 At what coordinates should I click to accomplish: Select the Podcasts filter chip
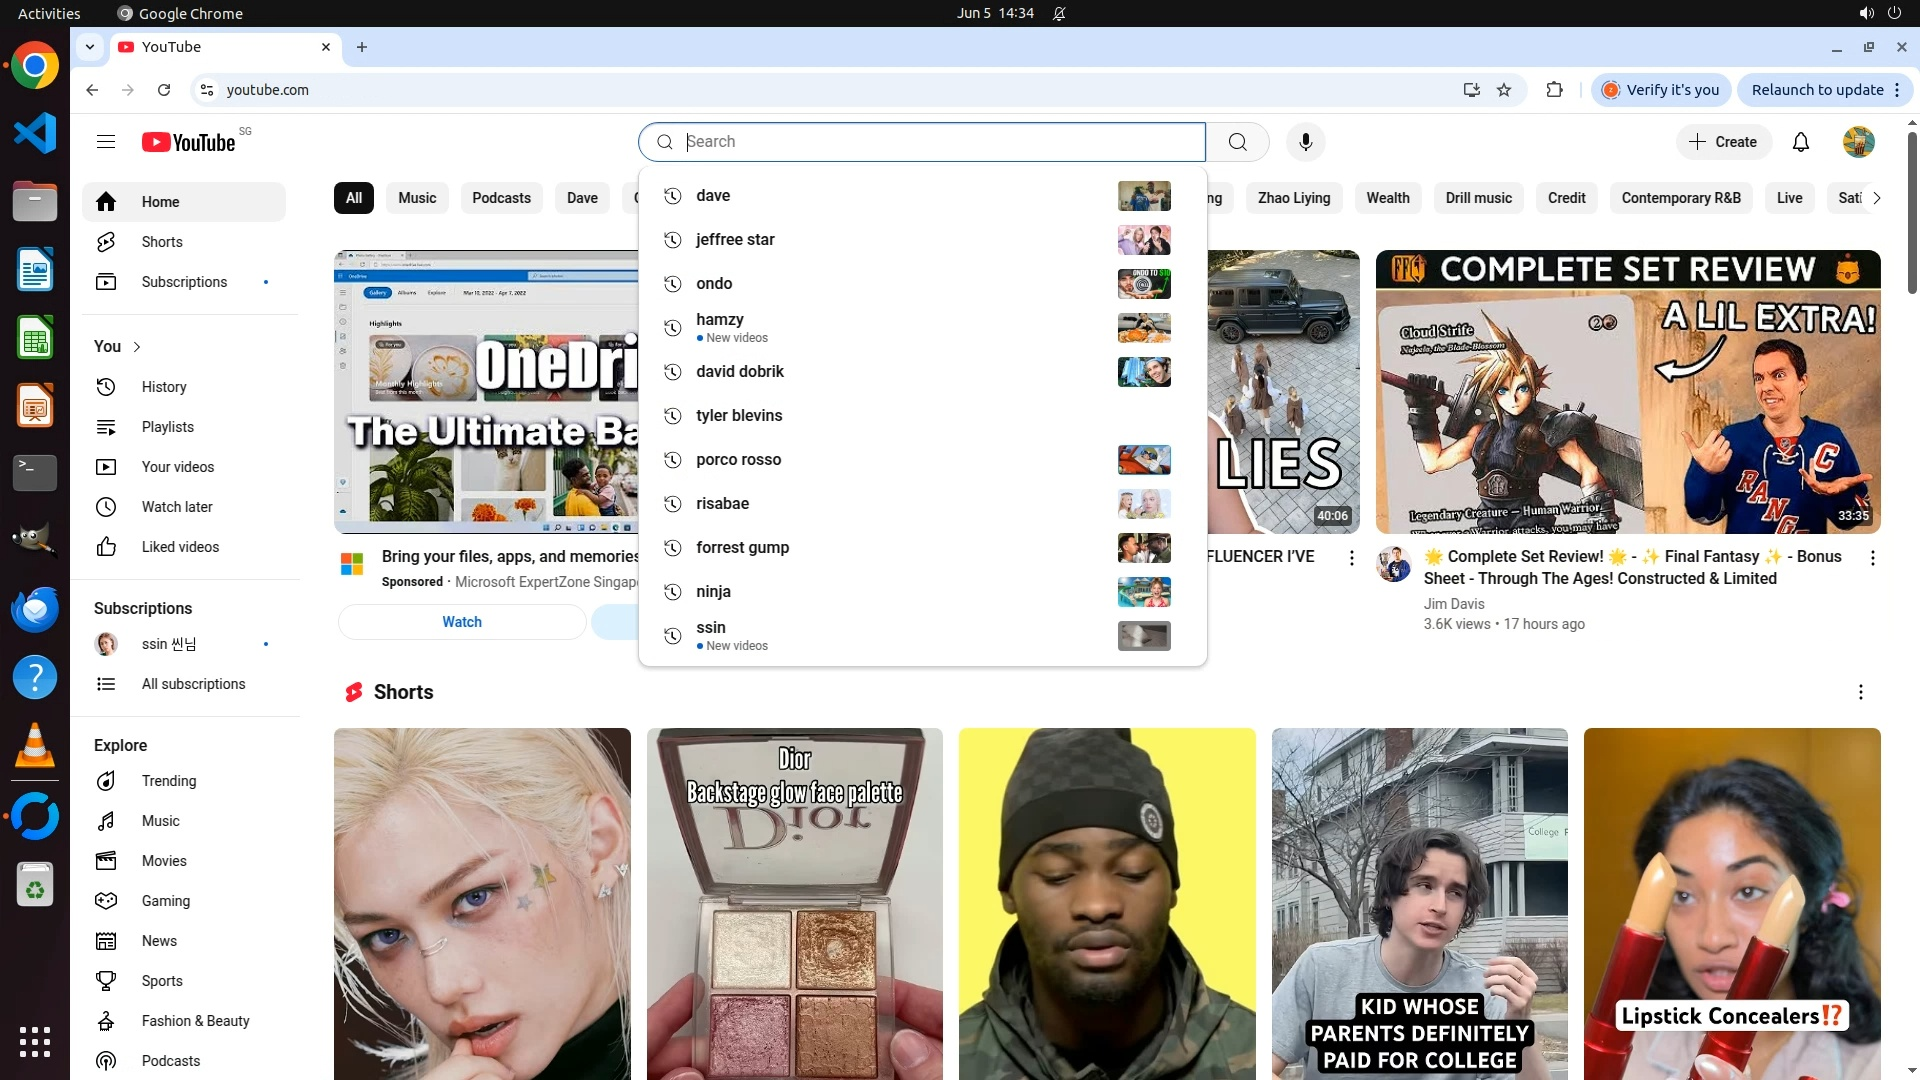click(501, 198)
